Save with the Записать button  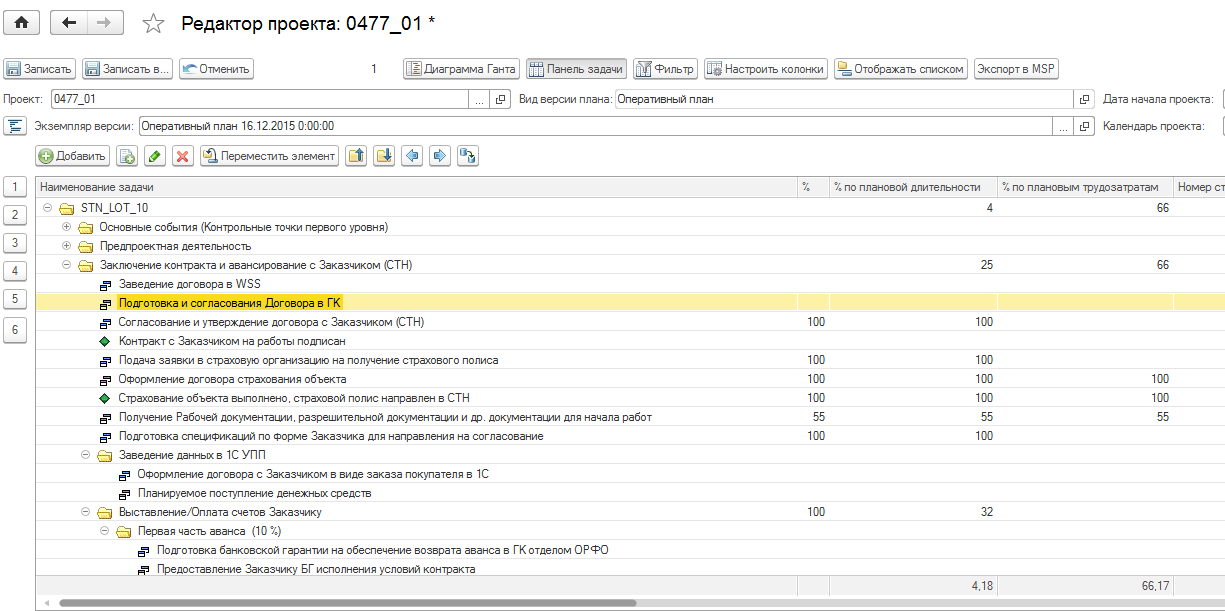point(40,69)
